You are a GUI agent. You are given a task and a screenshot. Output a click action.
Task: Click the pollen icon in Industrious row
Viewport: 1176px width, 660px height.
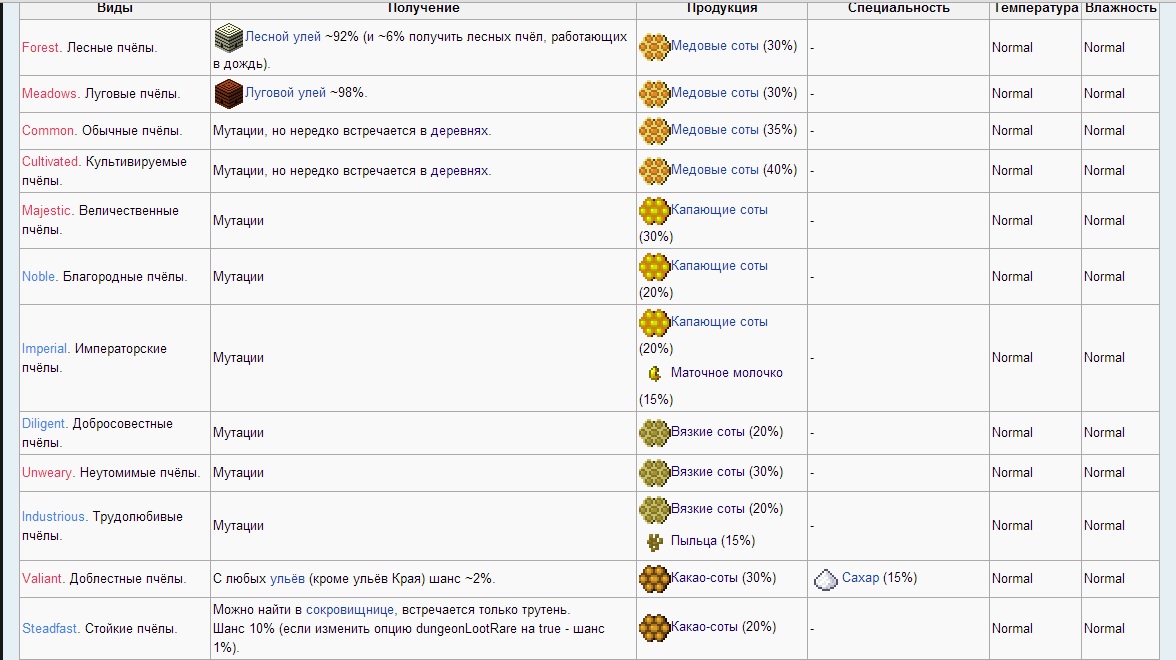[655, 541]
